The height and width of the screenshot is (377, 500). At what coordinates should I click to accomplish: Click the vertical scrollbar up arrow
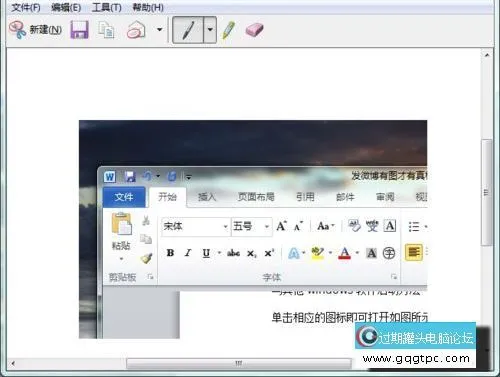pos(487,55)
